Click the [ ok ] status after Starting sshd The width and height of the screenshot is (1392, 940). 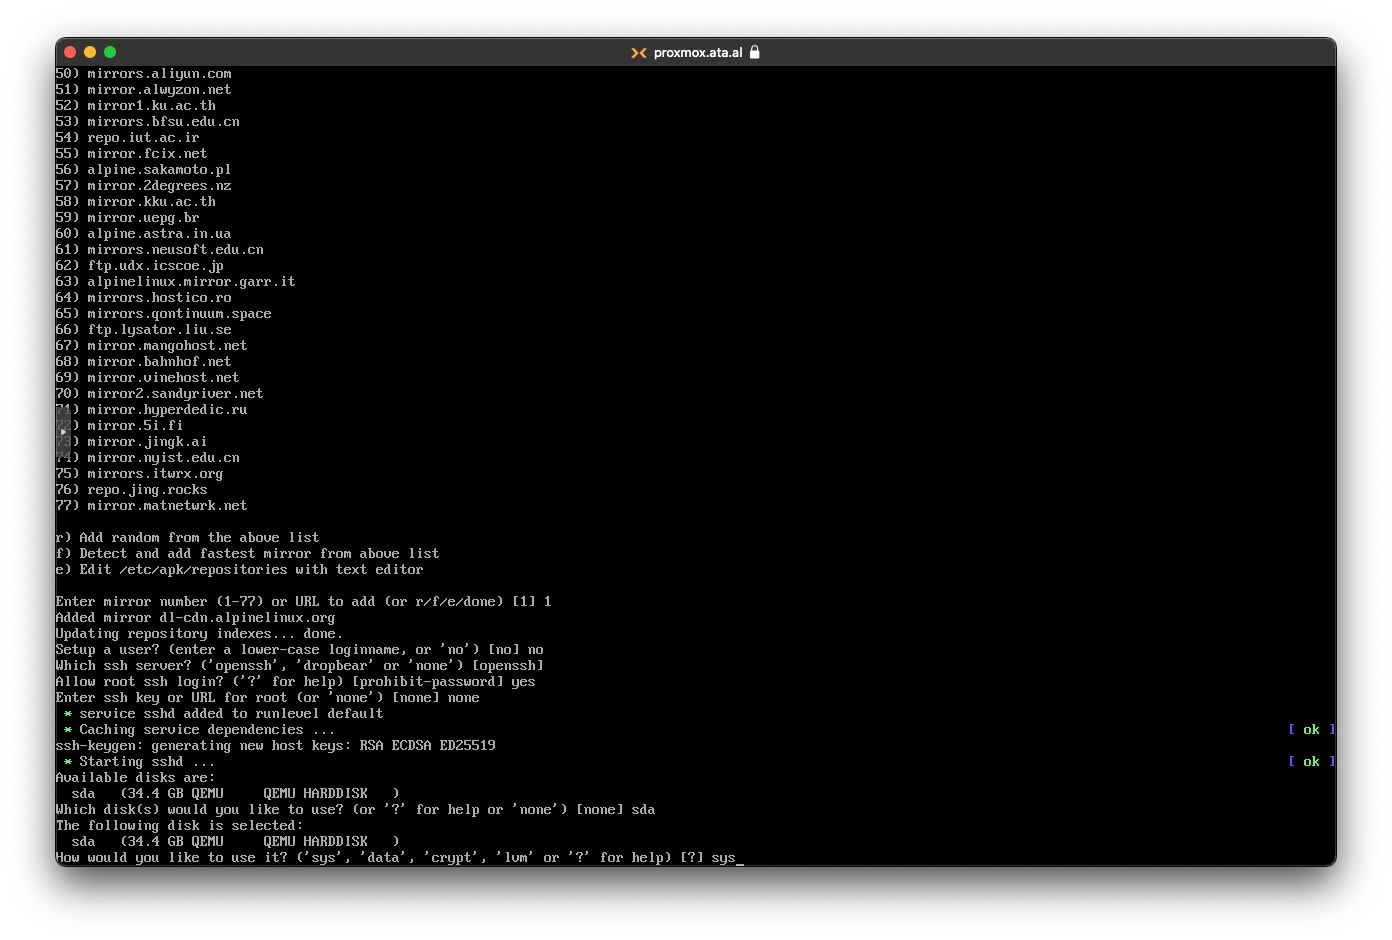coord(1311,762)
